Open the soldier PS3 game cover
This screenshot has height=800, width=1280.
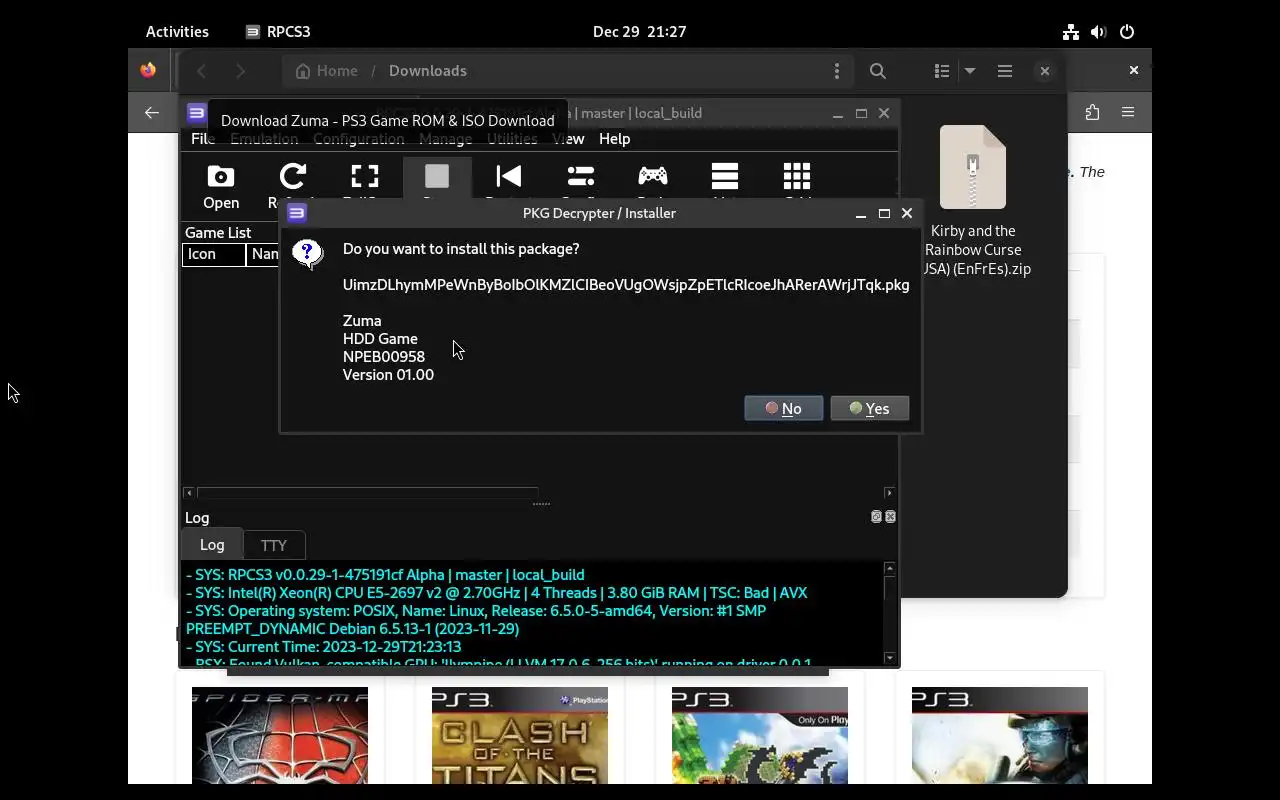1000,735
